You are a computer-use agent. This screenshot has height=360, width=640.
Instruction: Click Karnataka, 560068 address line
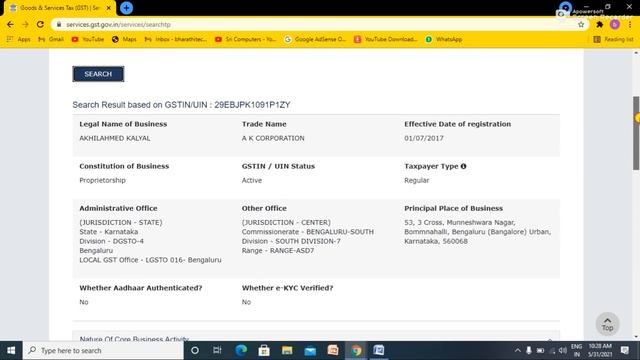[x=436, y=241]
